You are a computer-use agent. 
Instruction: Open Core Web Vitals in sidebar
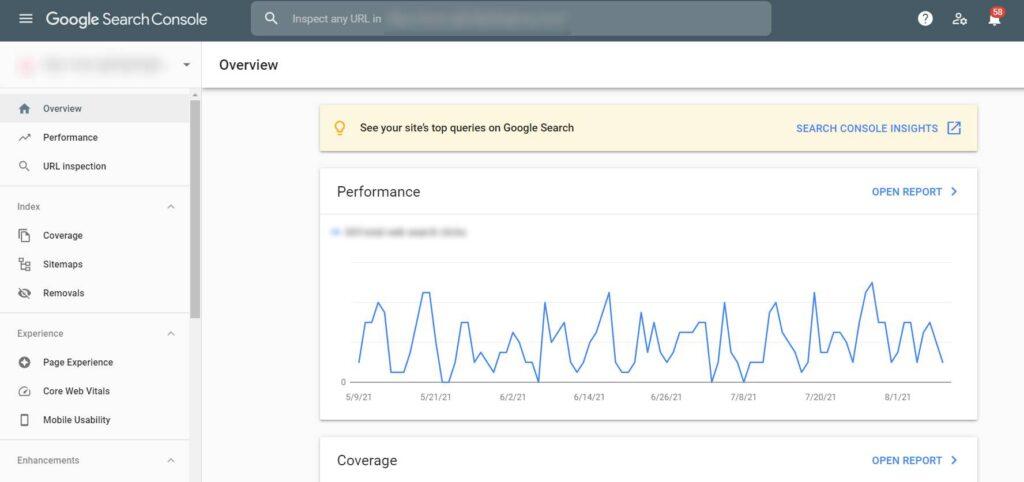(95, 391)
